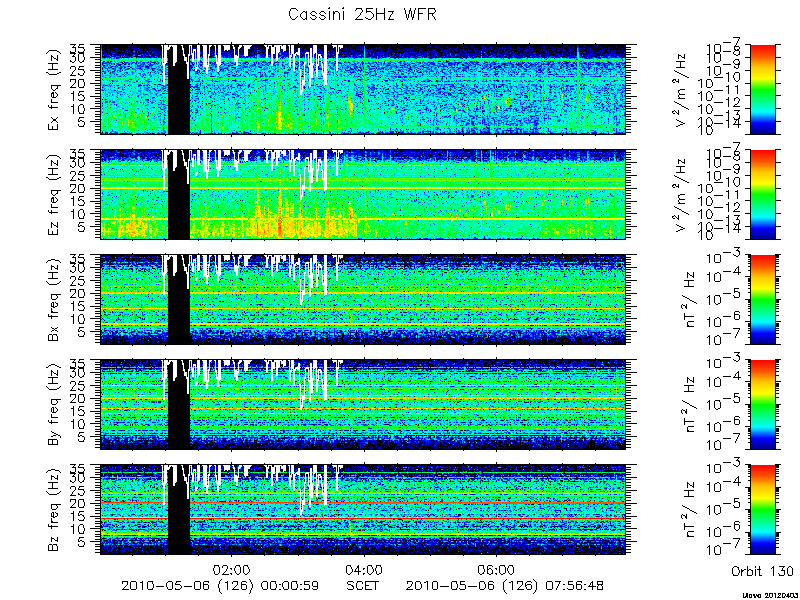Click the Ex spectrogram panel
Viewport: 800px width, 600px height.
[363, 89]
